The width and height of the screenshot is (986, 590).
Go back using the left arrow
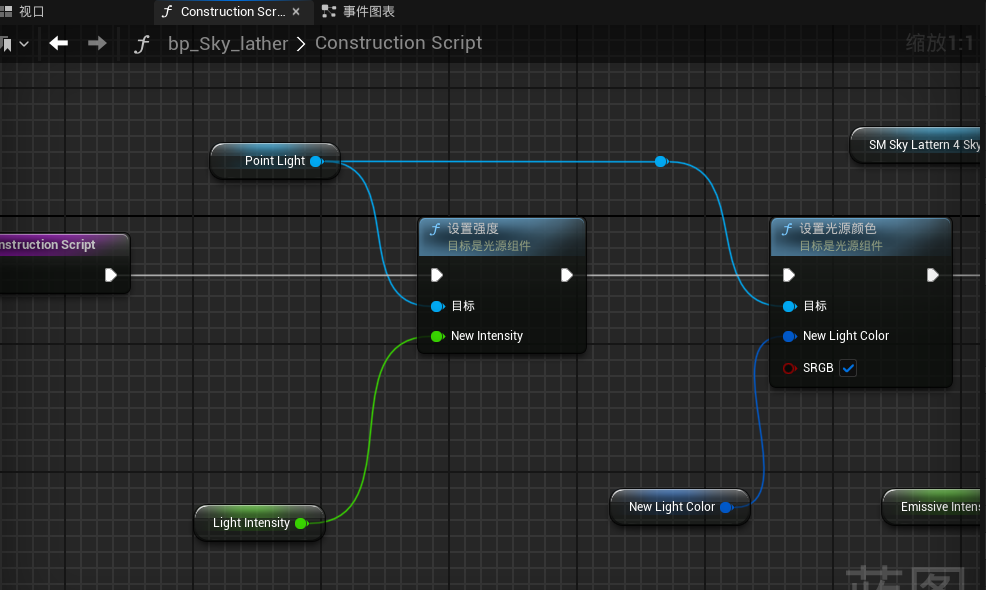58,43
